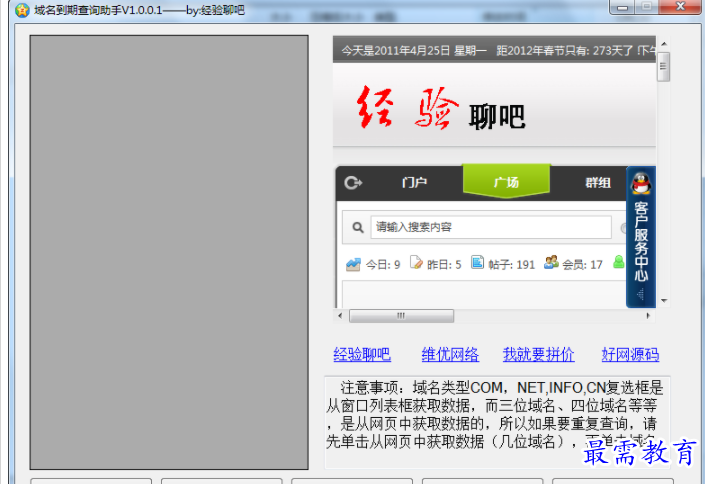
Task: Open the 好网源码 link
Action: (x=630, y=354)
